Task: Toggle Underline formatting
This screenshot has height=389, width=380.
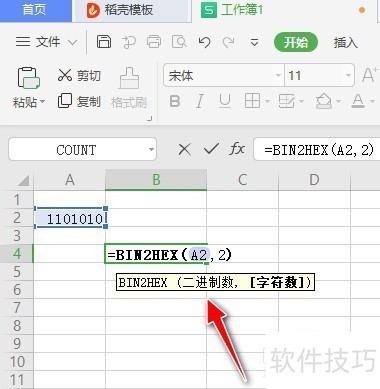Action: [225, 101]
